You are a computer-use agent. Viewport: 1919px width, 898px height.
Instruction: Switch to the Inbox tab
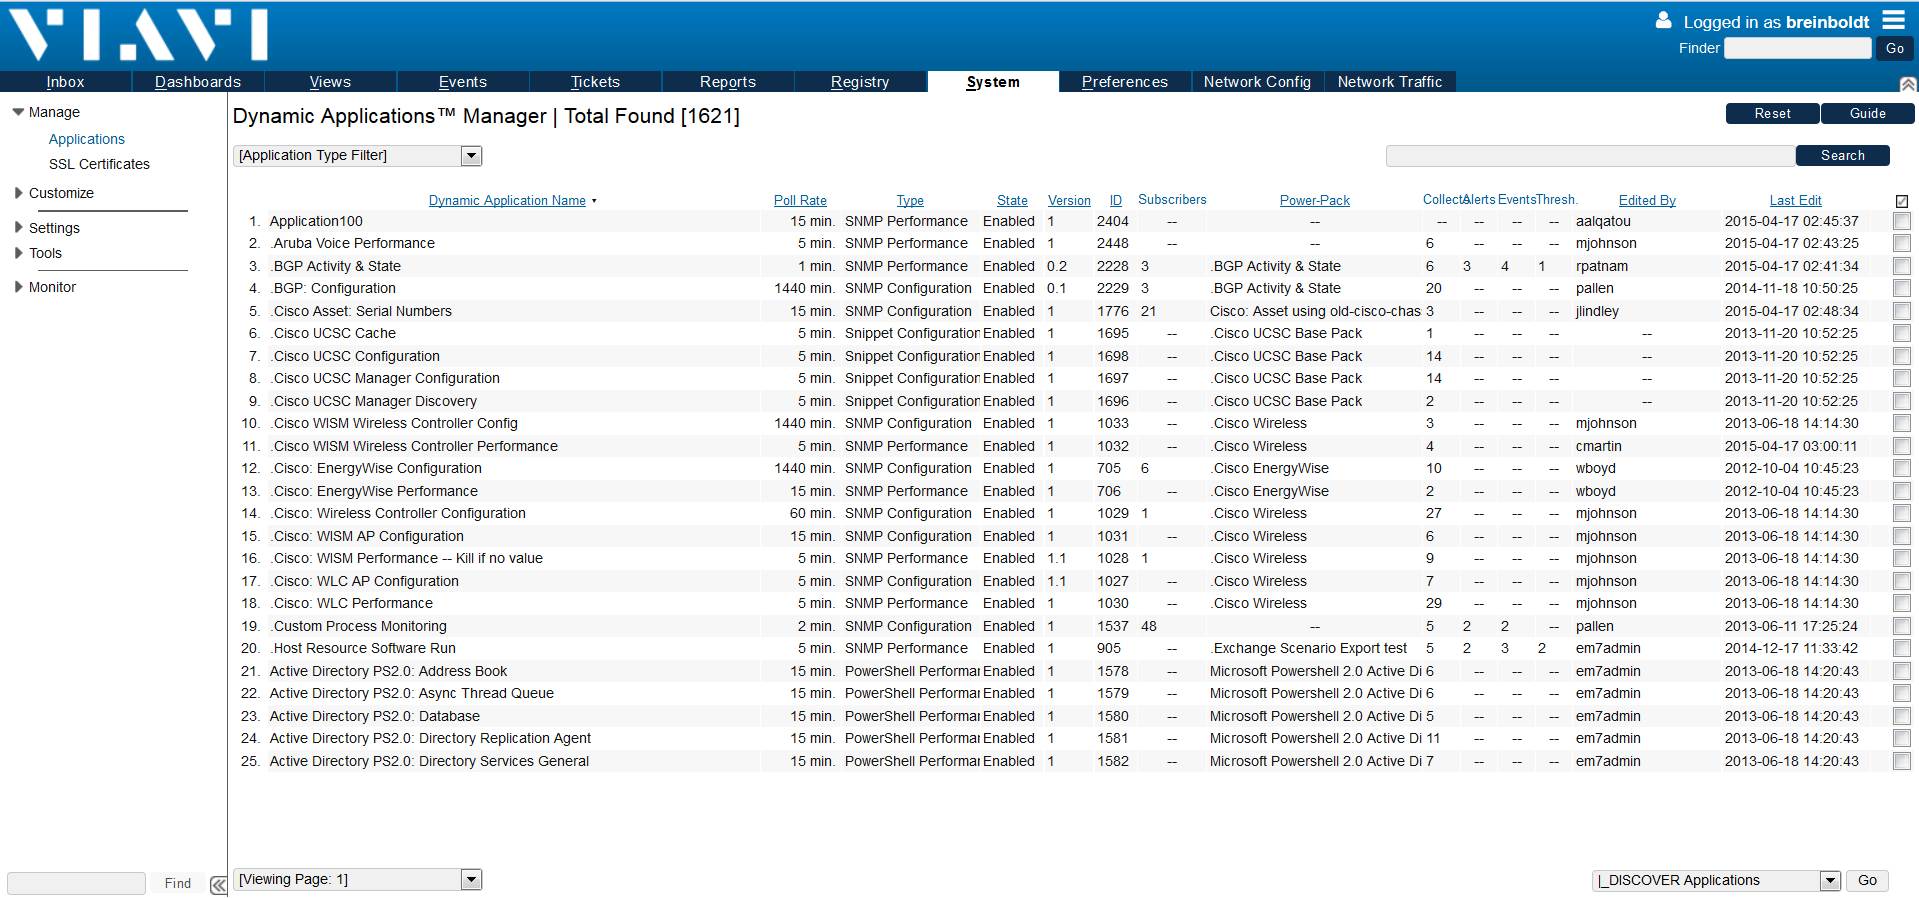(65, 82)
